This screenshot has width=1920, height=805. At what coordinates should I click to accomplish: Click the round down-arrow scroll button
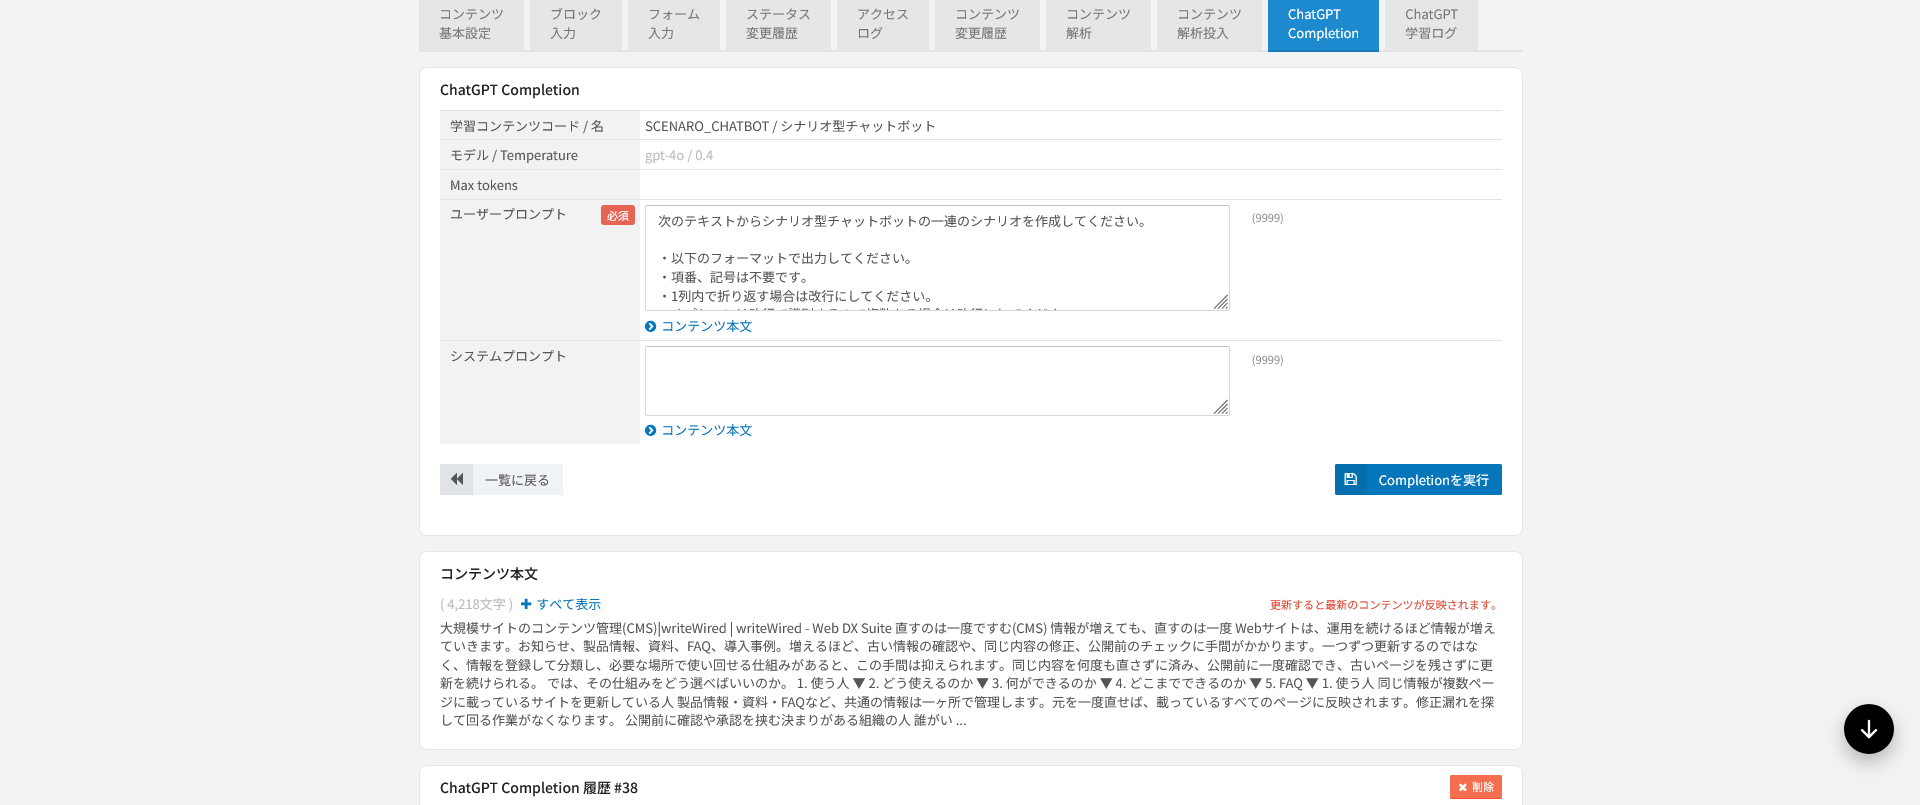[x=1868, y=729]
